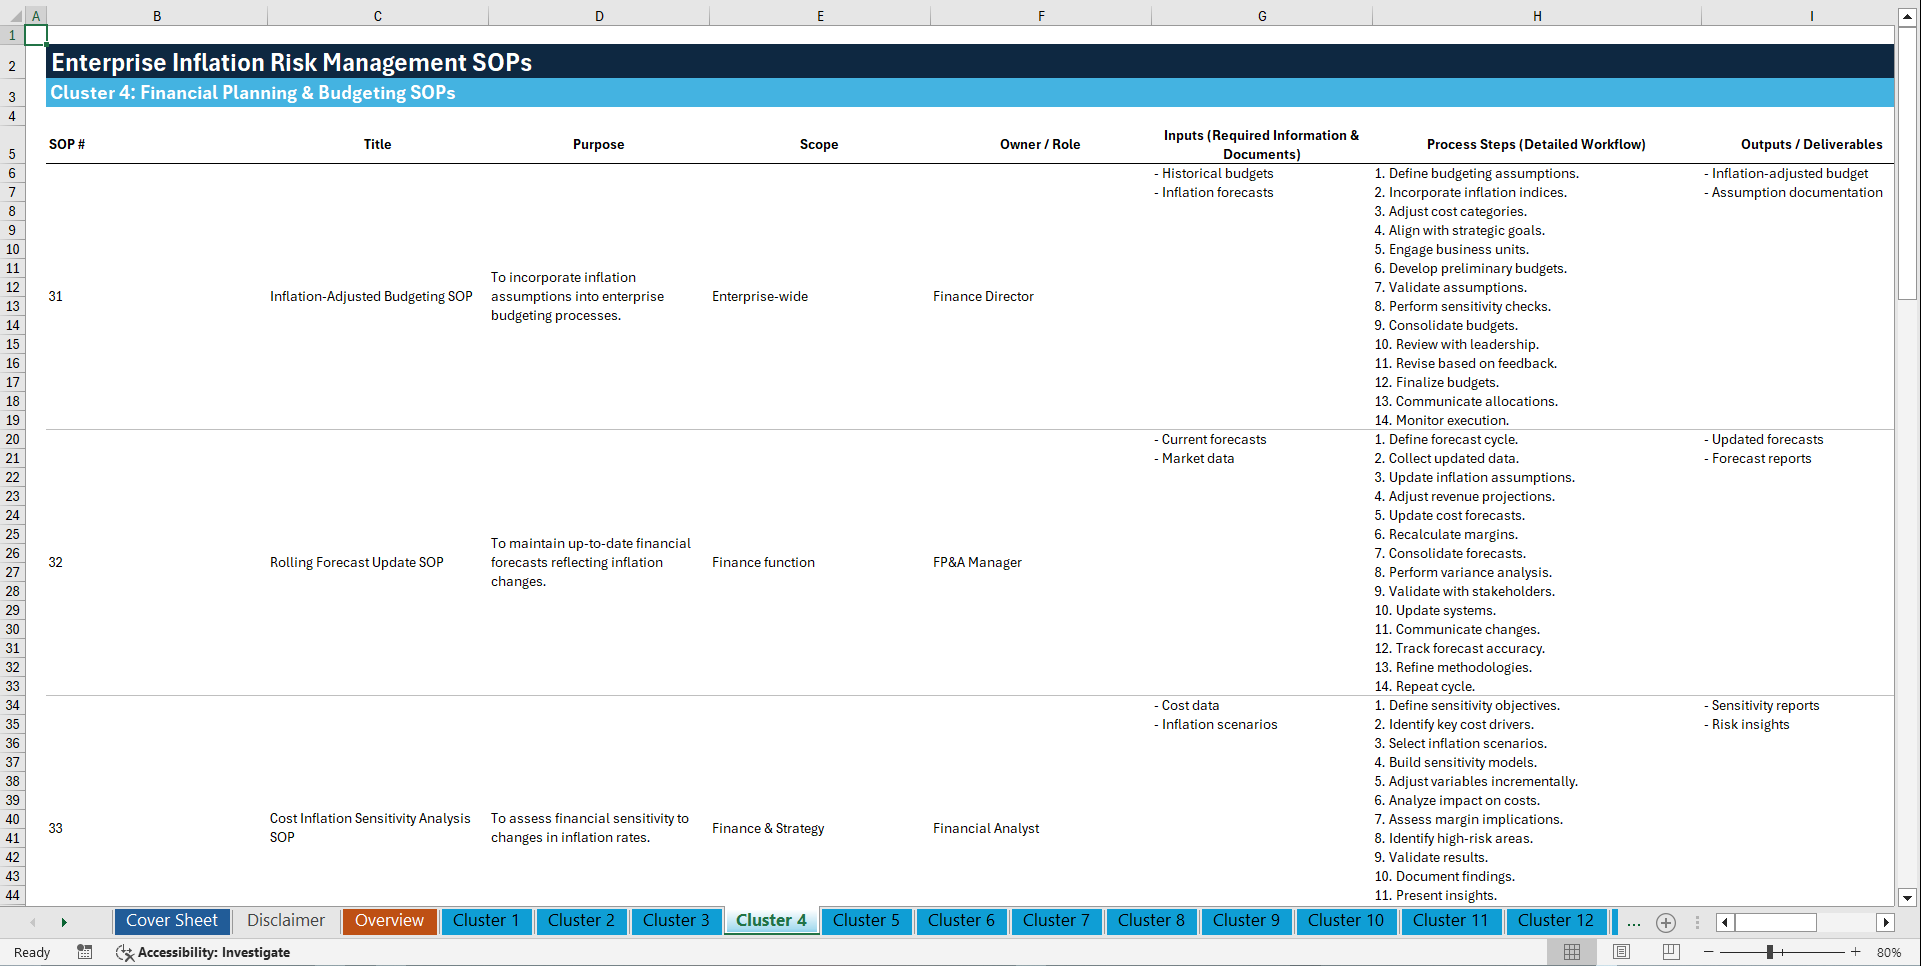1921x966 pixels.
Task: Activate the Ready status indicator
Action: (x=31, y=952)
